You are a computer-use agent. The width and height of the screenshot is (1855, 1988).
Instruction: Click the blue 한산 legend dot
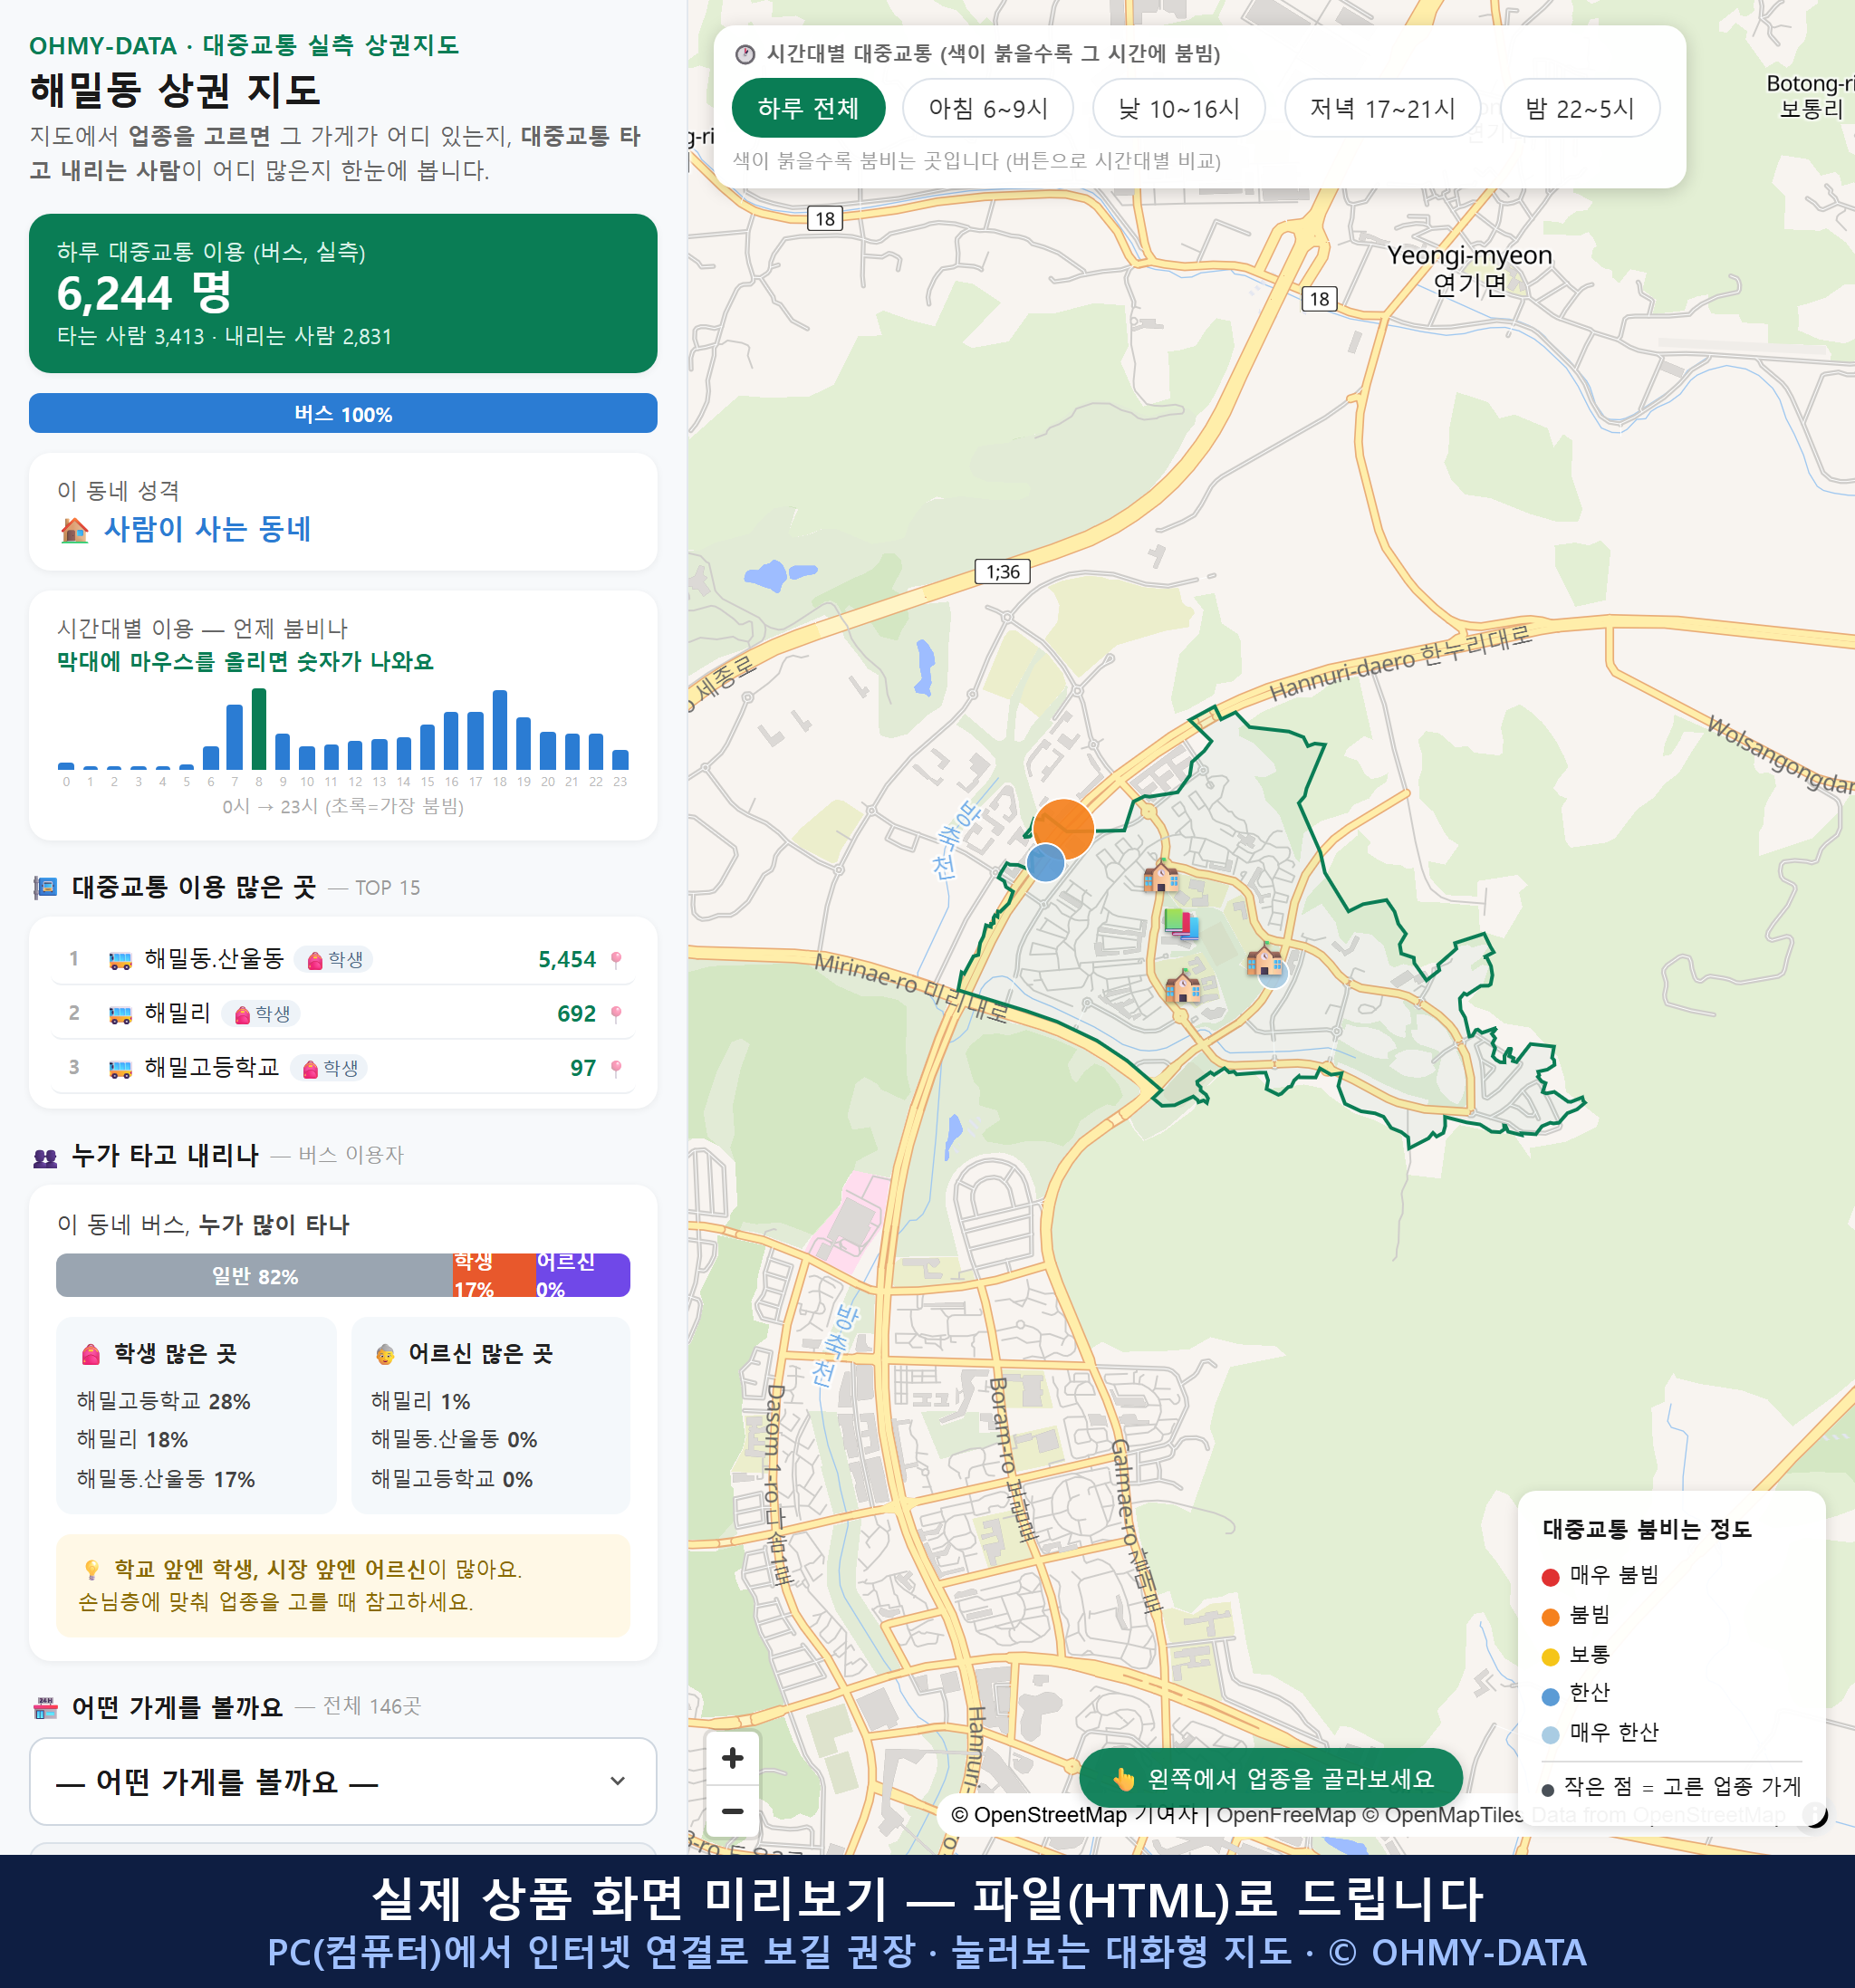tap(1551, 1696)
